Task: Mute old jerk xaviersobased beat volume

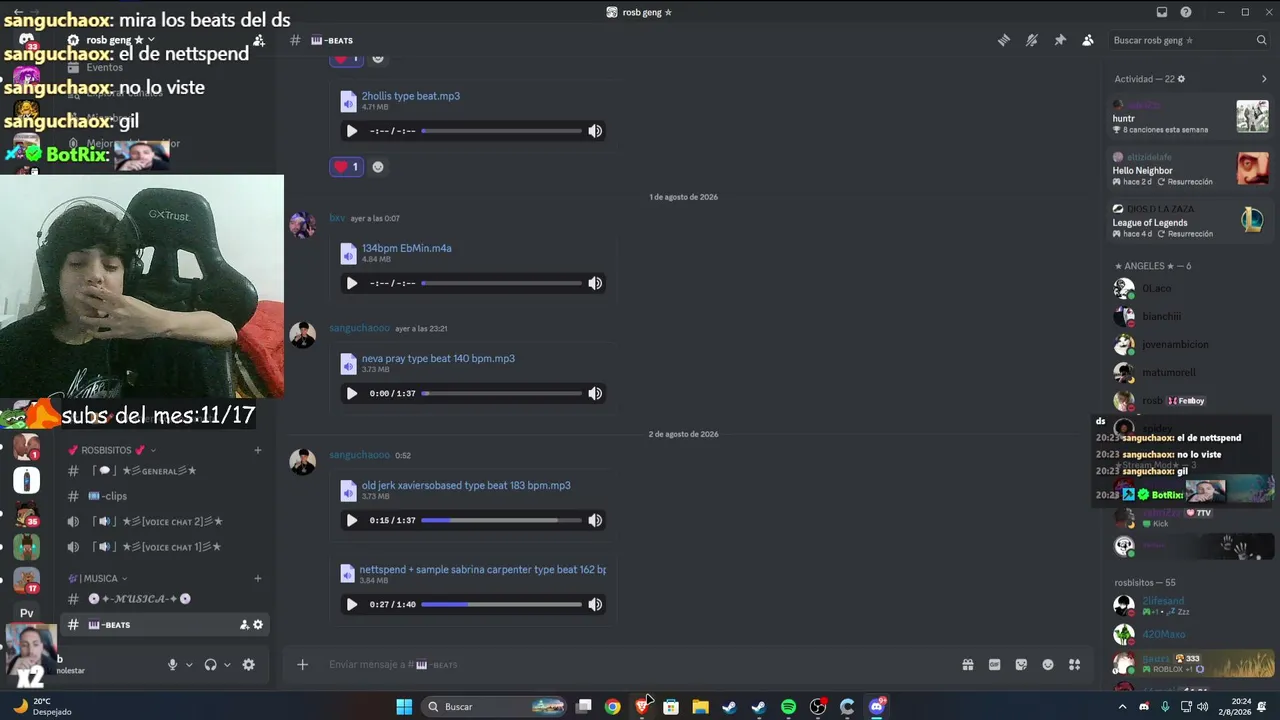Action: coord(595,520)
